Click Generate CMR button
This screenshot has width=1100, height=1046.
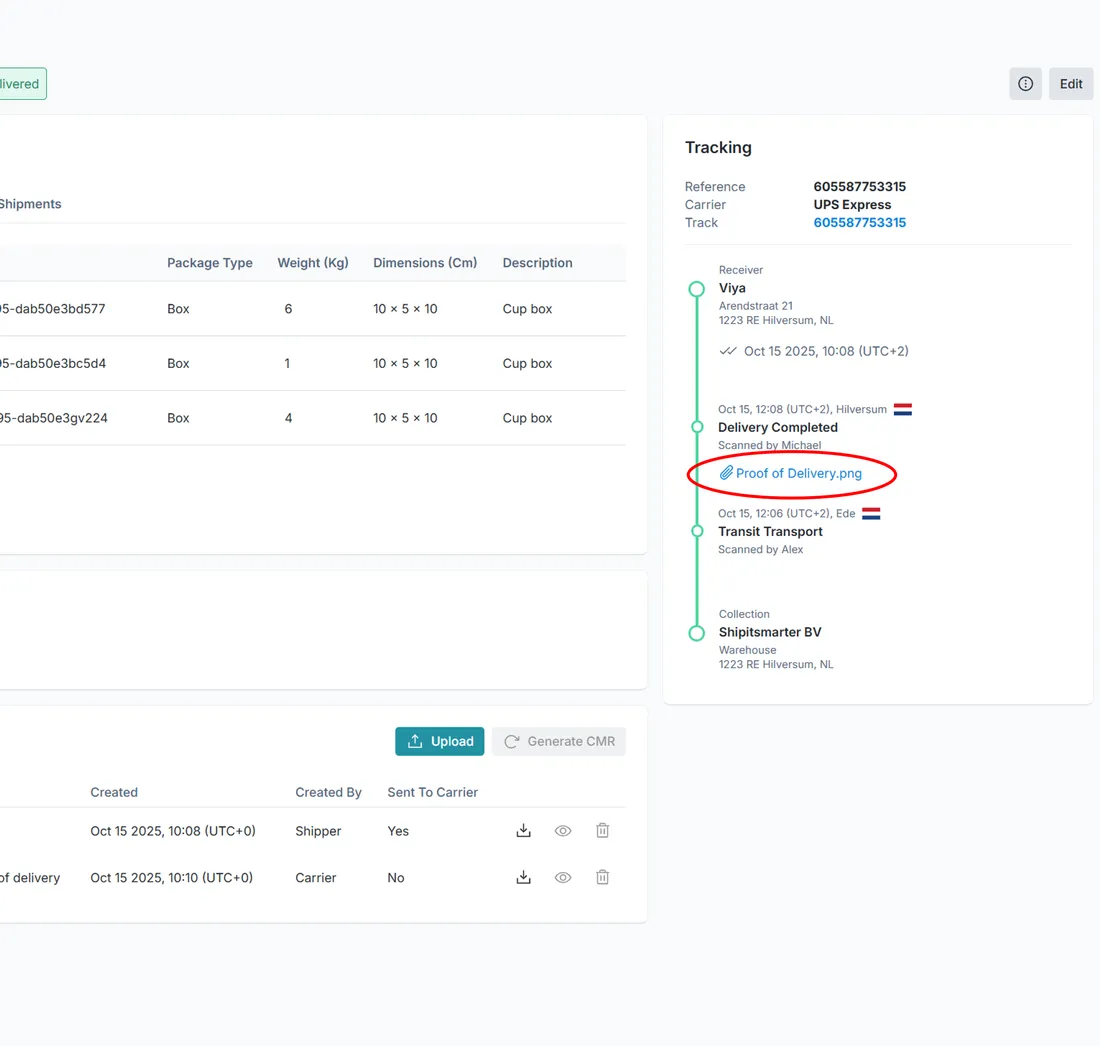[x=558, y=742]
